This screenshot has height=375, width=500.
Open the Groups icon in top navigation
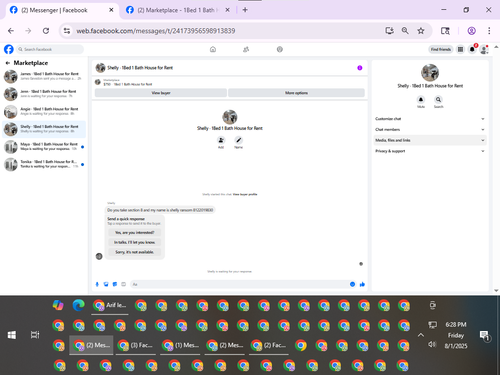click(x=280, y=49)
